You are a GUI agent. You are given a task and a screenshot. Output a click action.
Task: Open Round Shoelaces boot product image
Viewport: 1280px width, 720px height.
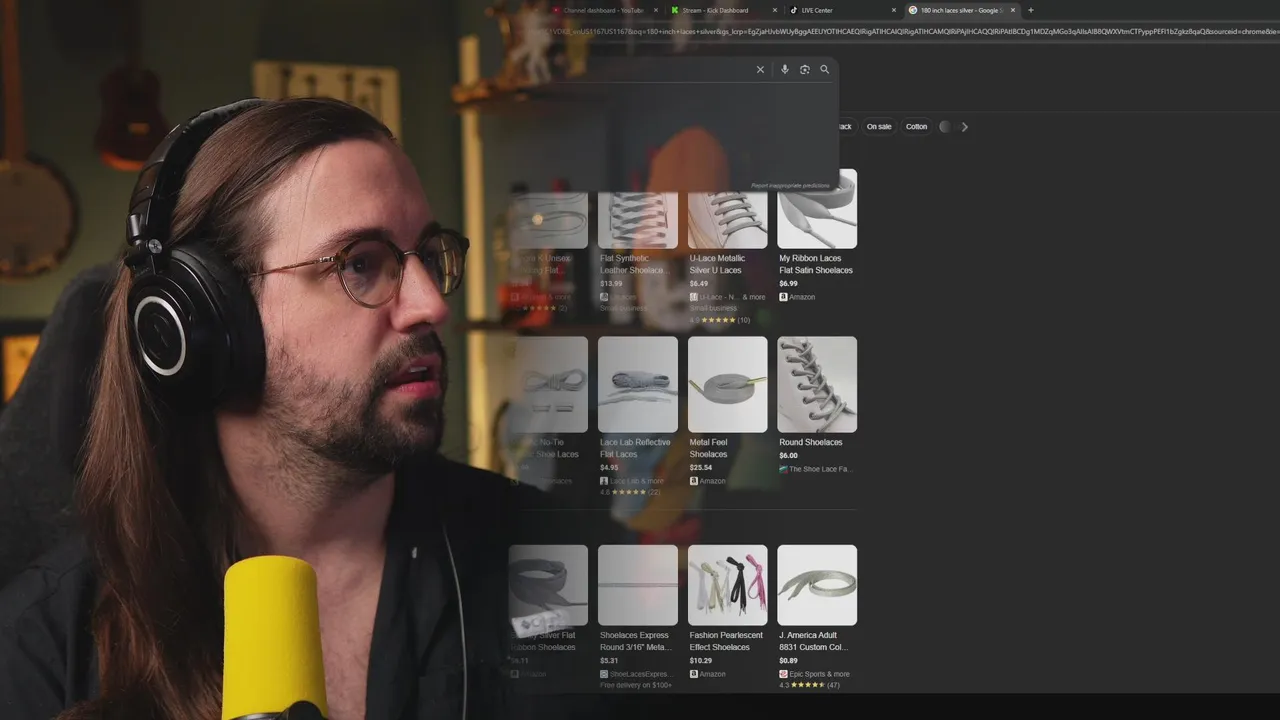[x=817, y=384]
